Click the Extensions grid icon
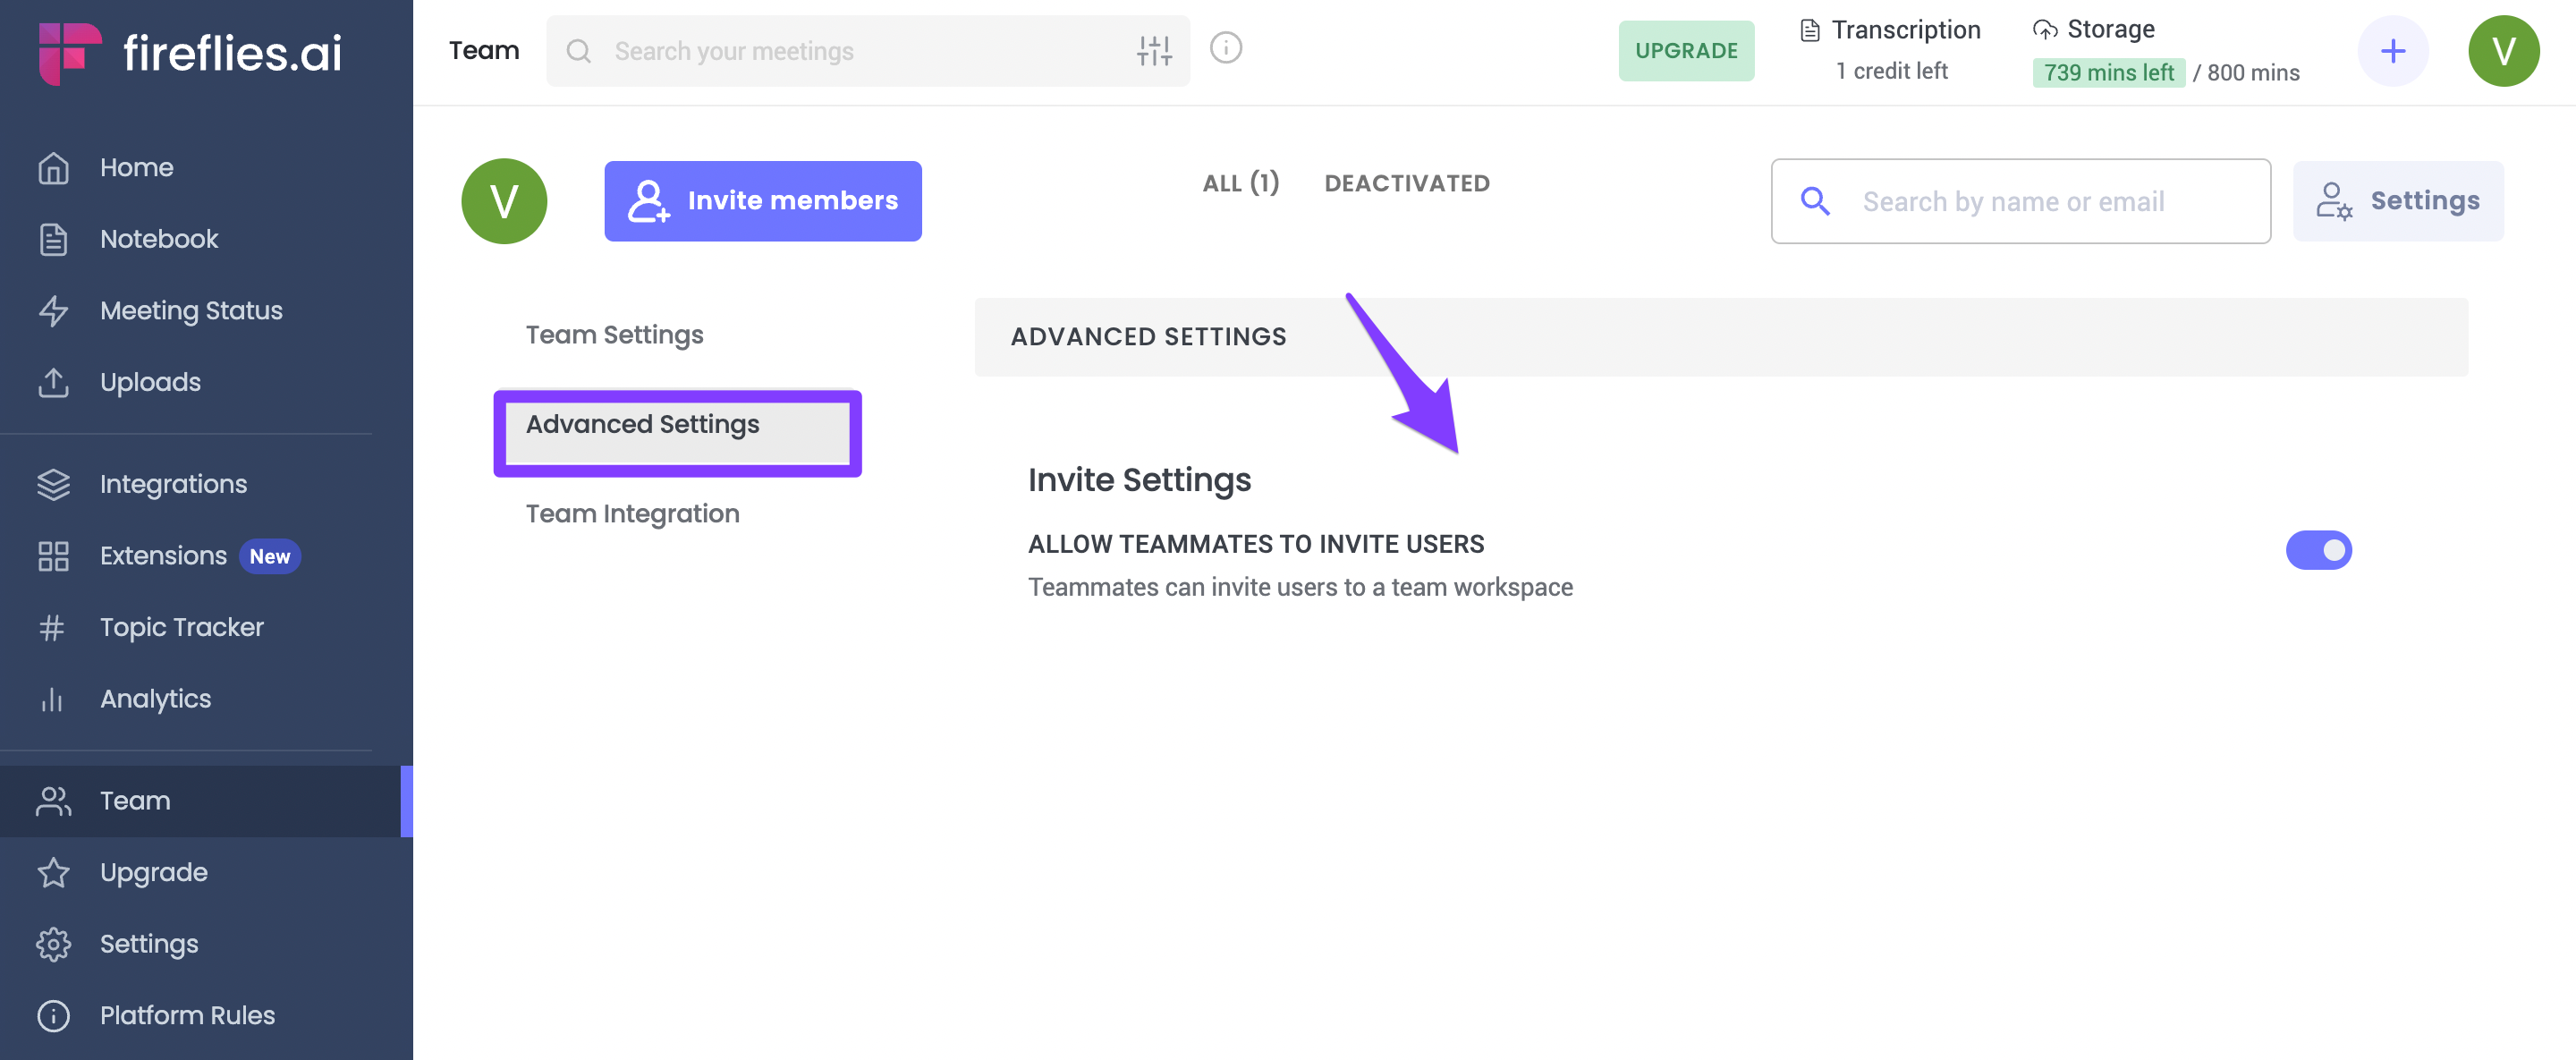Screen dimensions: 2576x1060 pyautogui.click(x=53, y=556)
